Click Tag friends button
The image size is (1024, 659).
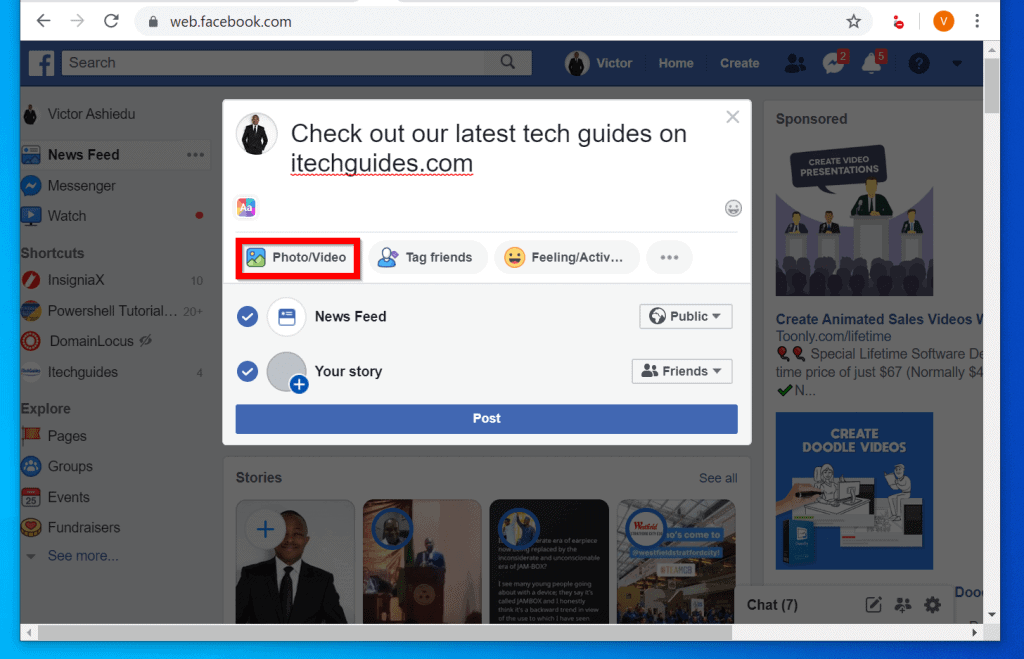[427, 257]
